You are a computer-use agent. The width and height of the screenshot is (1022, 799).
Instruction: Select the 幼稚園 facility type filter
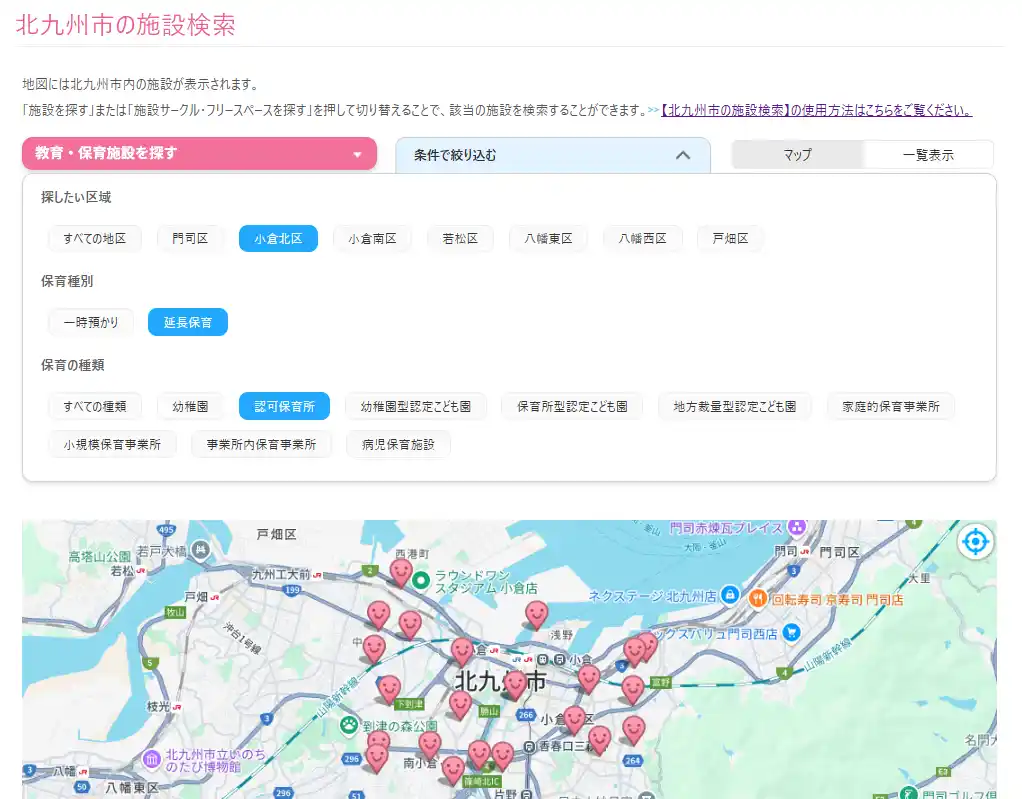[190, 407]
